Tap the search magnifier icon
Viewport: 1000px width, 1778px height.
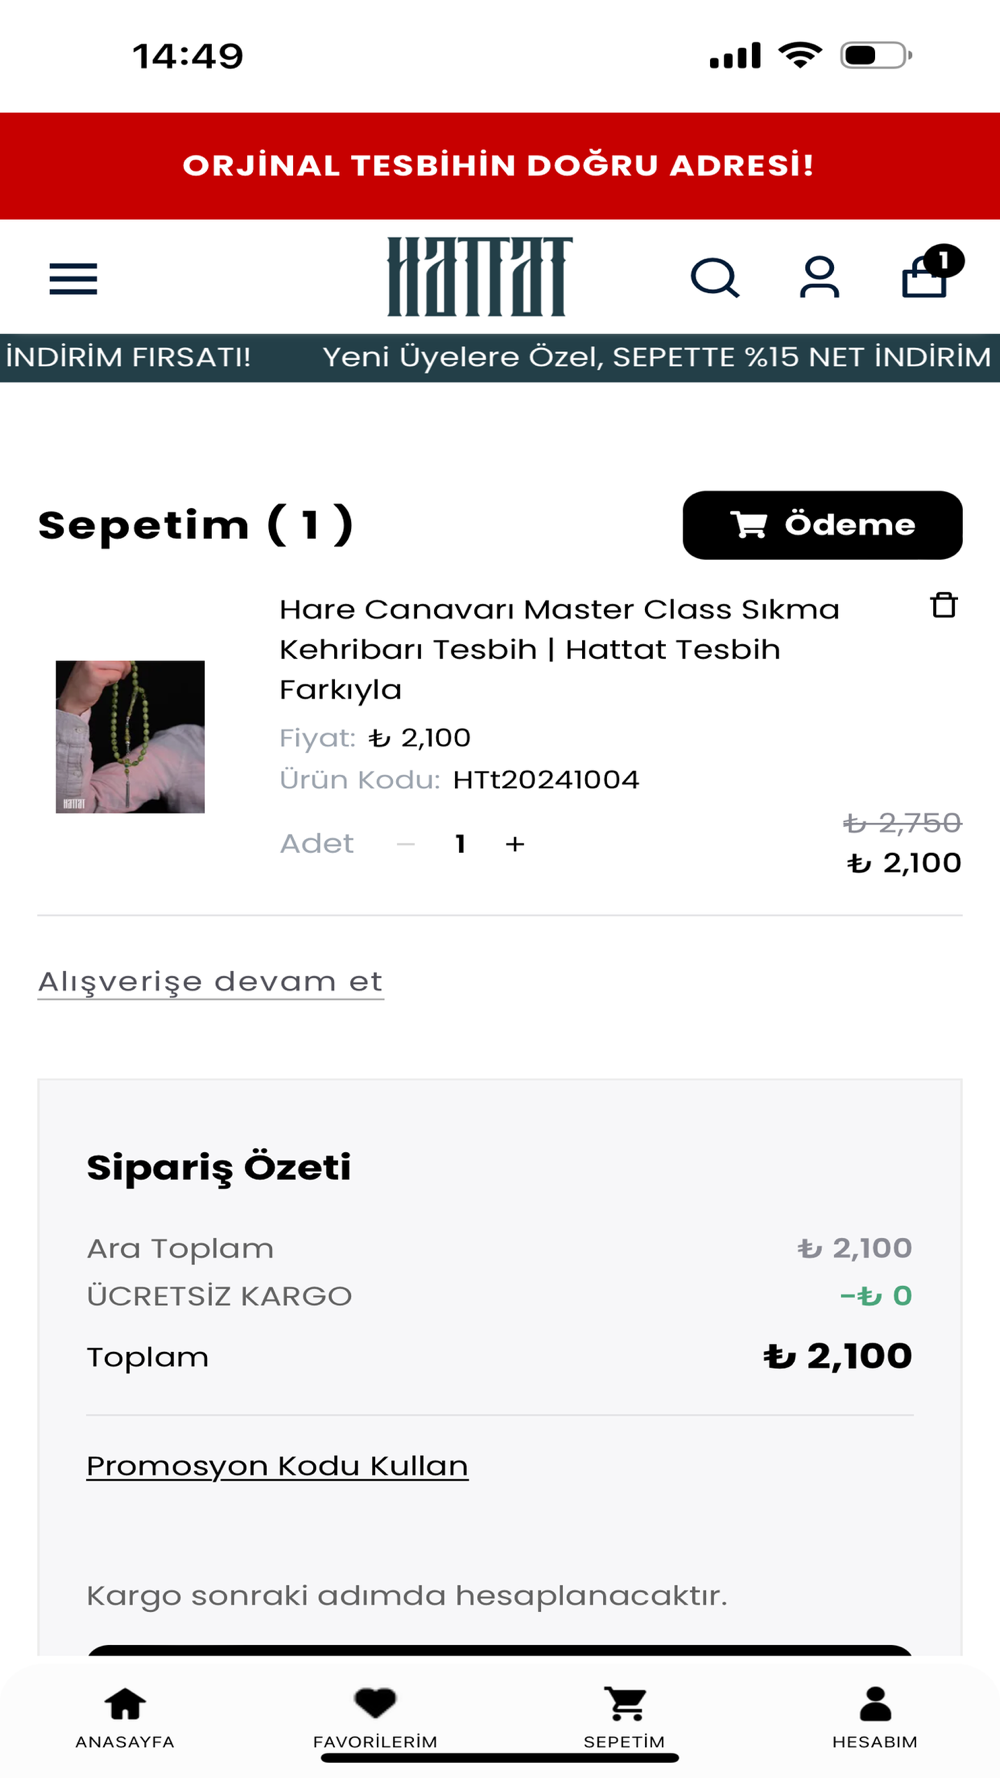point(714,278)
